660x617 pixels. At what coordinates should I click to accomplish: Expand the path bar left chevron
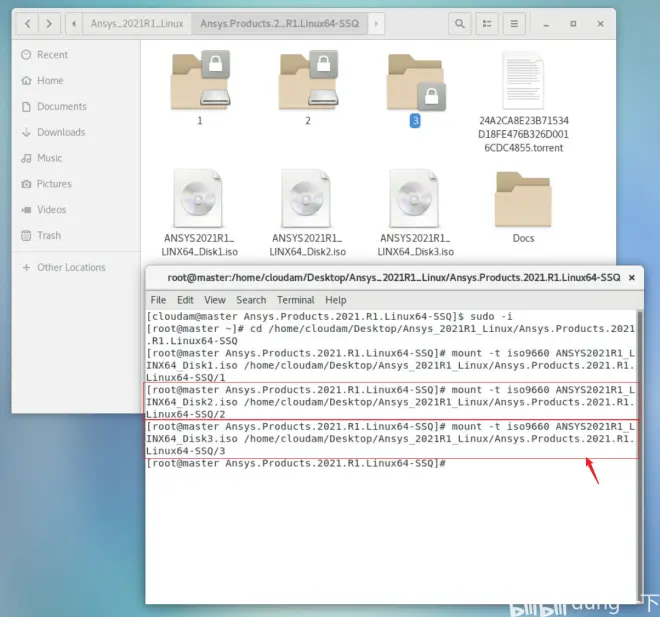74,24
